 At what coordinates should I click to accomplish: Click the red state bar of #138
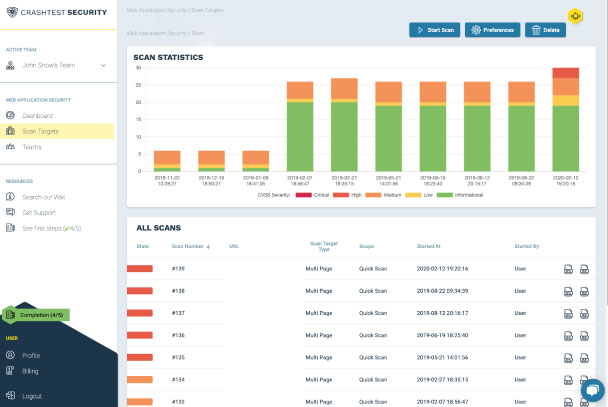click(x=140, y=291)
